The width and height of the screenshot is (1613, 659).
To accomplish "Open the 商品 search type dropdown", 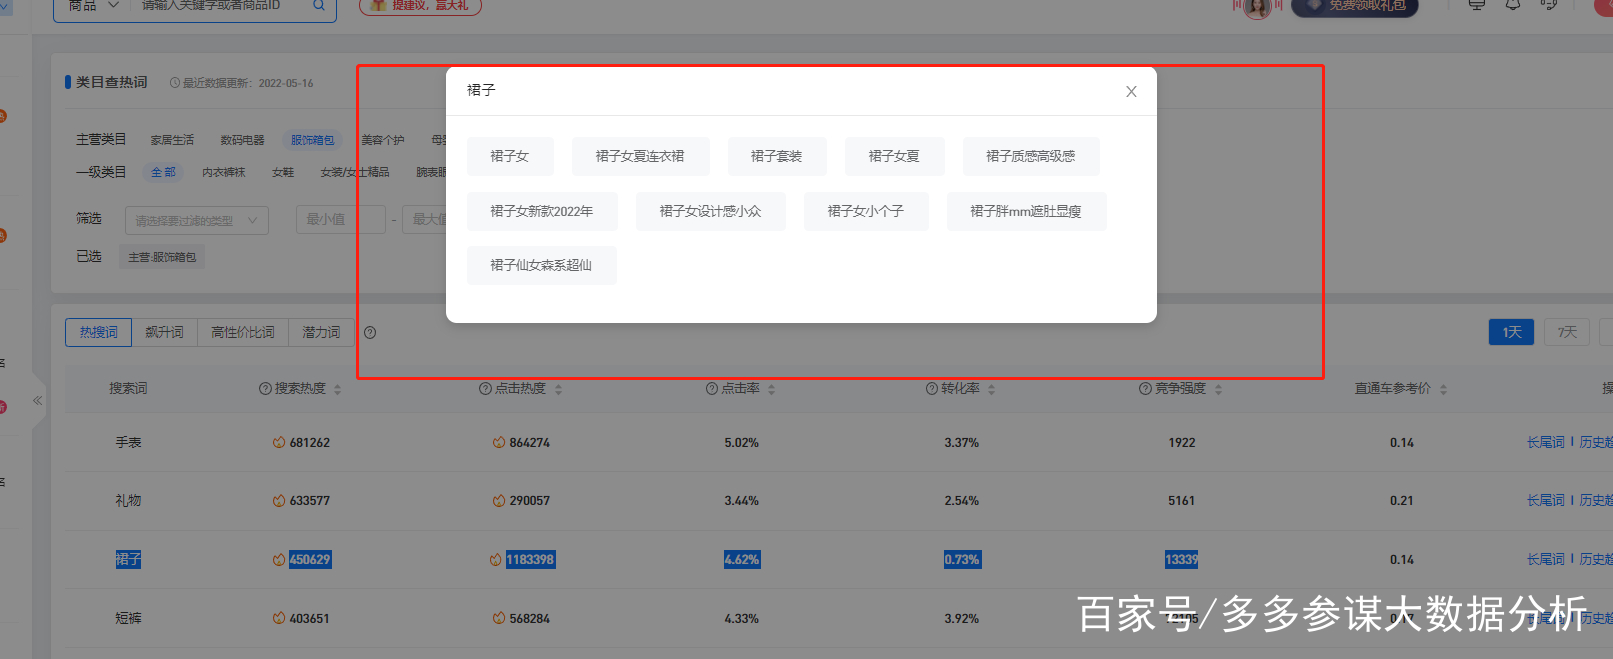I will tap(93, 6).
